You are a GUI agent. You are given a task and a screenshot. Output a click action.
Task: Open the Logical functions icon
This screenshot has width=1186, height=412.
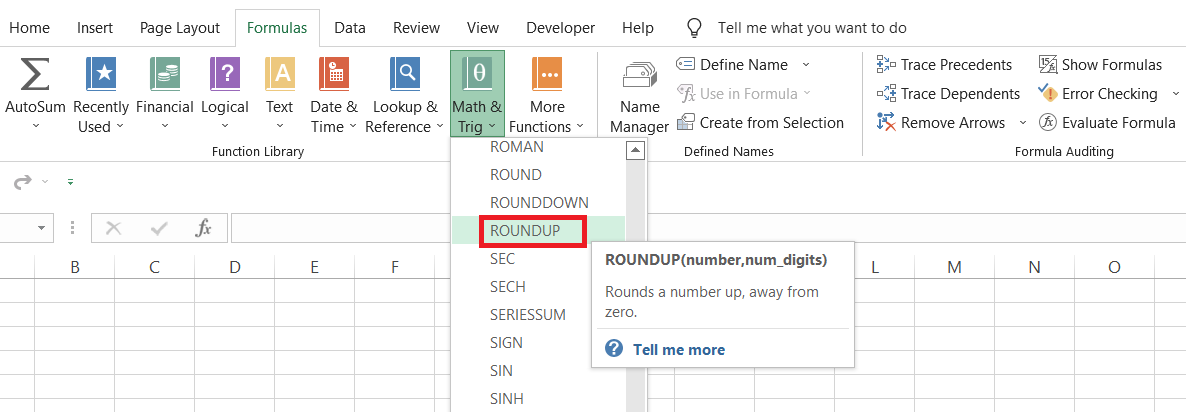225,75
